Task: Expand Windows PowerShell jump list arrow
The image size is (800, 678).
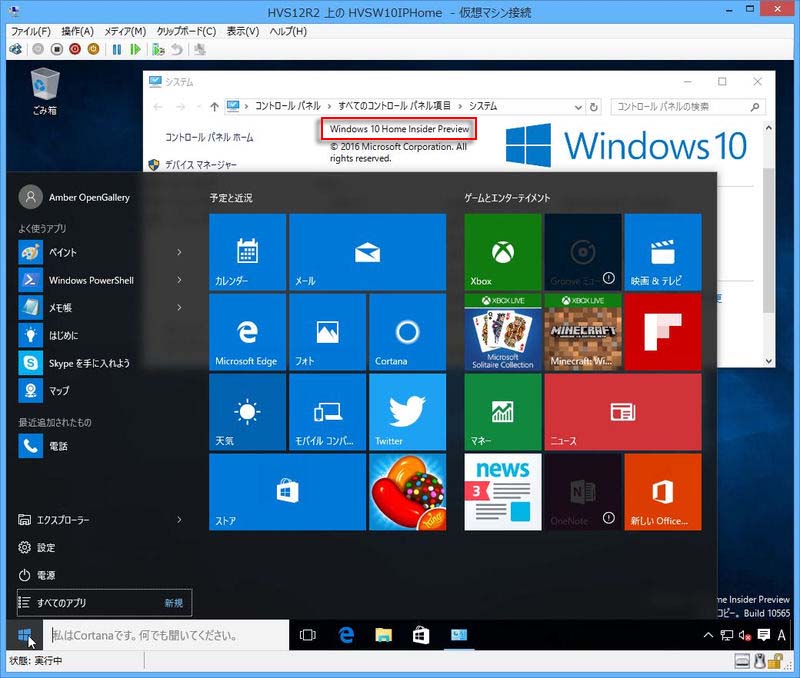Action: (179, 280)
